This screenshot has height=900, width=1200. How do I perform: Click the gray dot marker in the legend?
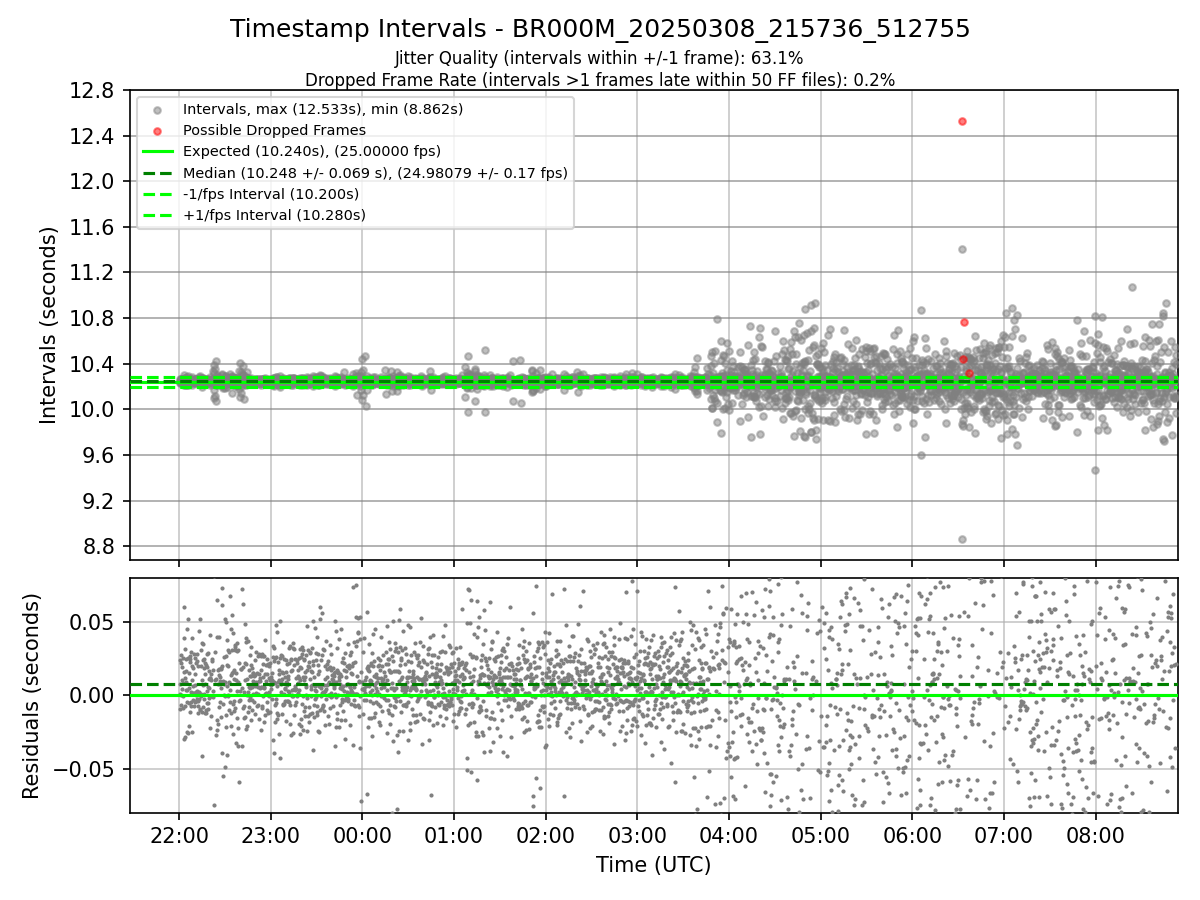click(x=157, y=110)
